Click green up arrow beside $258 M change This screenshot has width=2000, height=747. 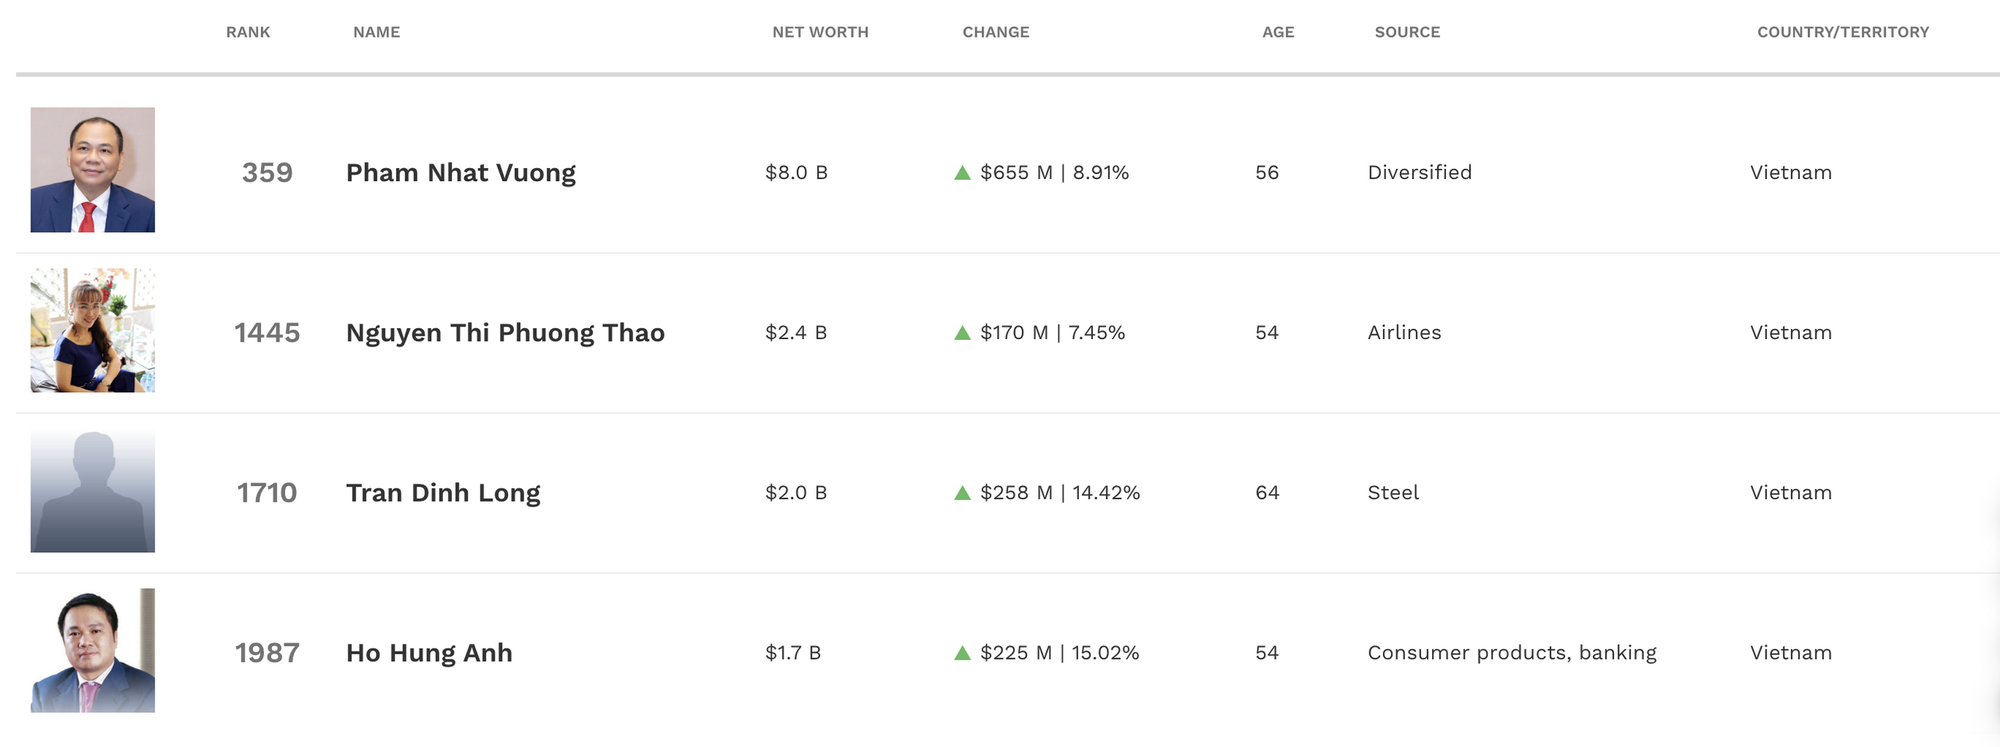coord(962,493)
